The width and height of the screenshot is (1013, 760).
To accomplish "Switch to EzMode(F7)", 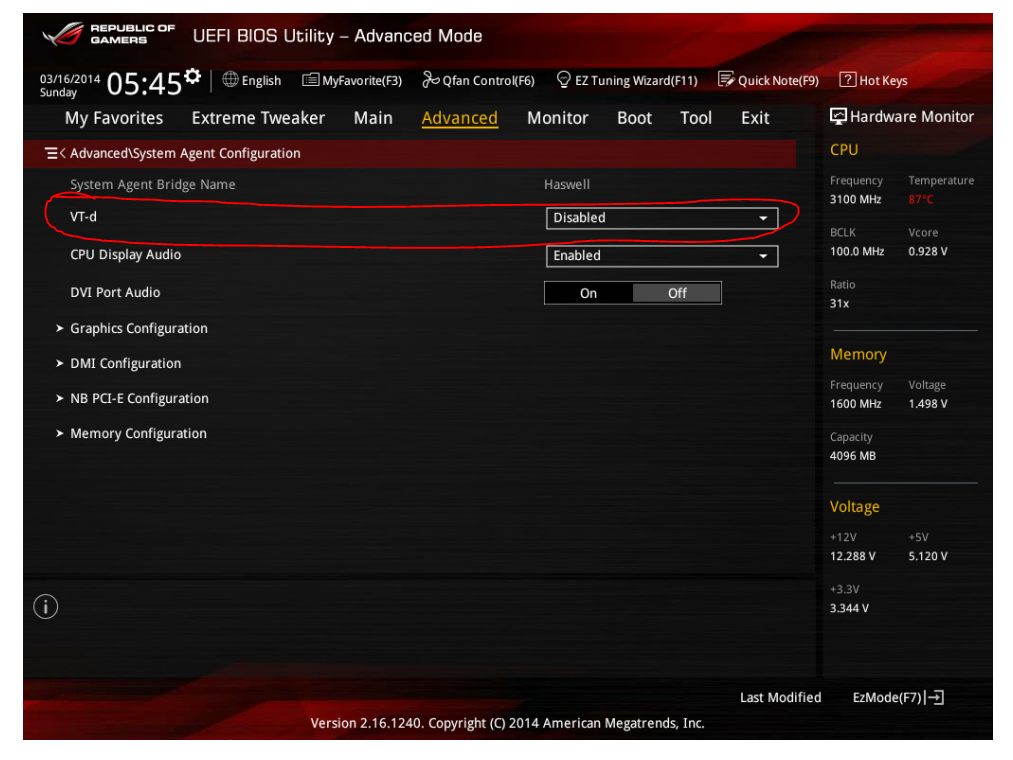I will coord(897,697).
